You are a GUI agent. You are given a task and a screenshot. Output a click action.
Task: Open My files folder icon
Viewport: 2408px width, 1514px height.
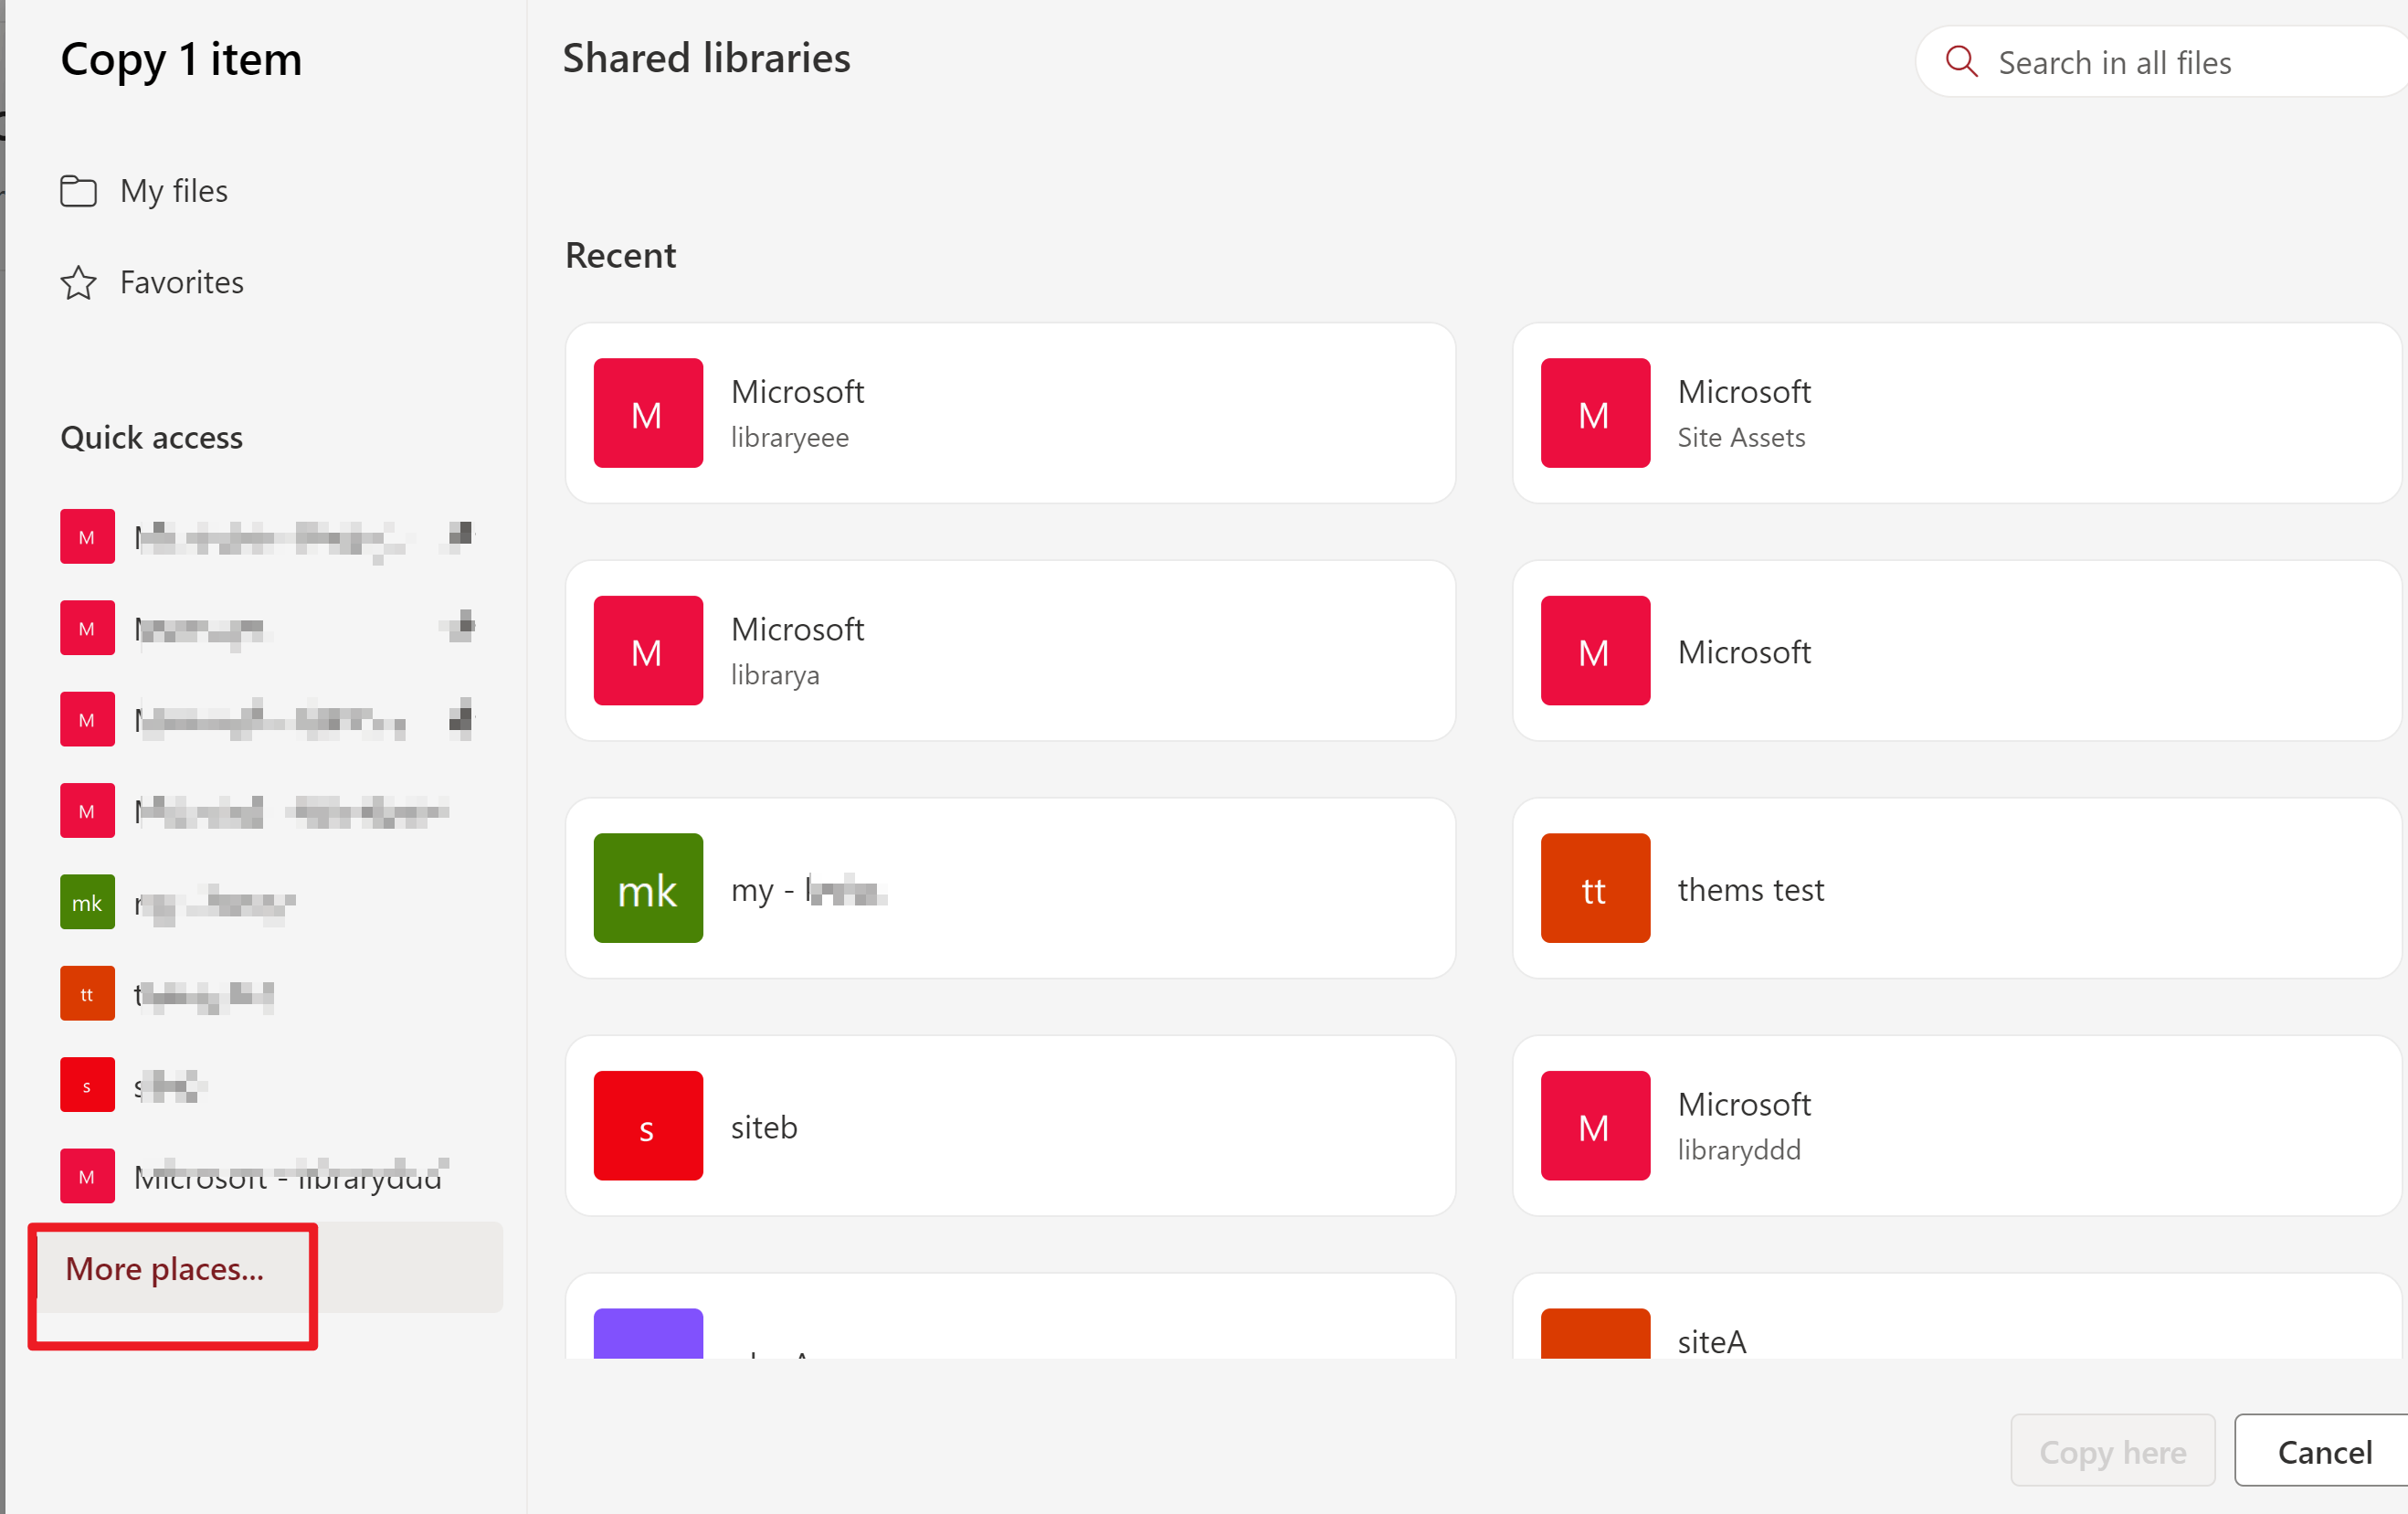78,191
